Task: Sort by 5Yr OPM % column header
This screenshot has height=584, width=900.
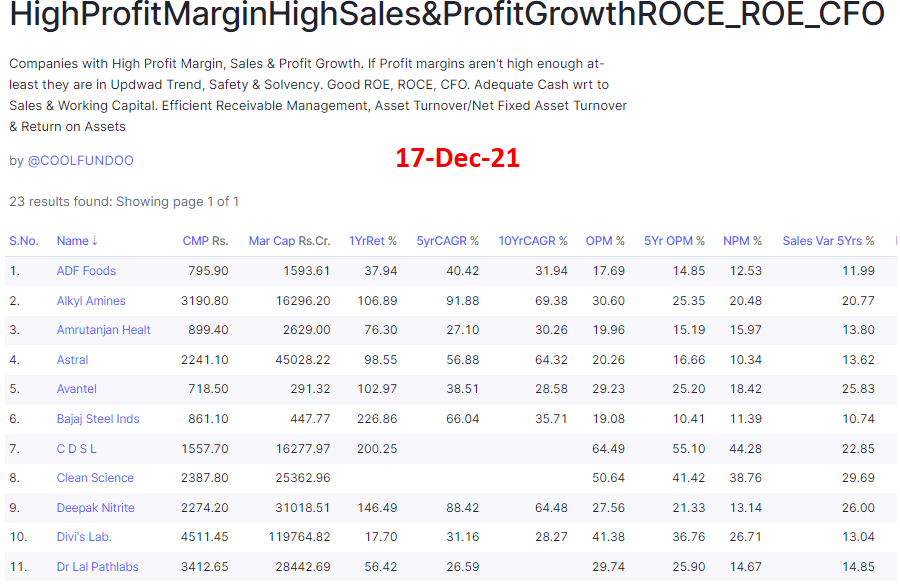Action: tap(674, 241)
